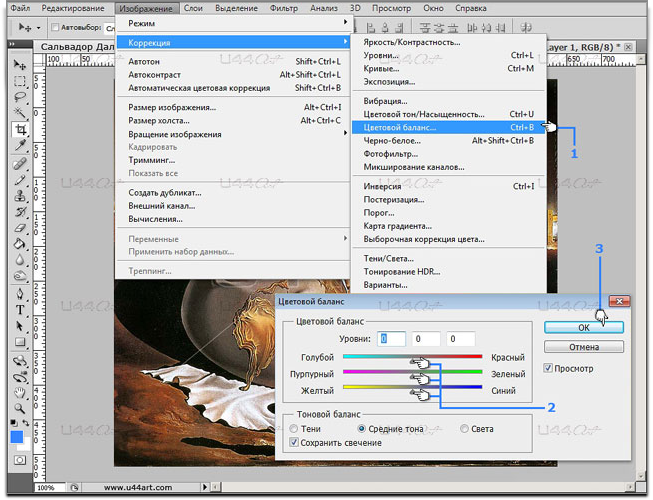
Task: Select the Eraser tool
Action: point(20,228)
